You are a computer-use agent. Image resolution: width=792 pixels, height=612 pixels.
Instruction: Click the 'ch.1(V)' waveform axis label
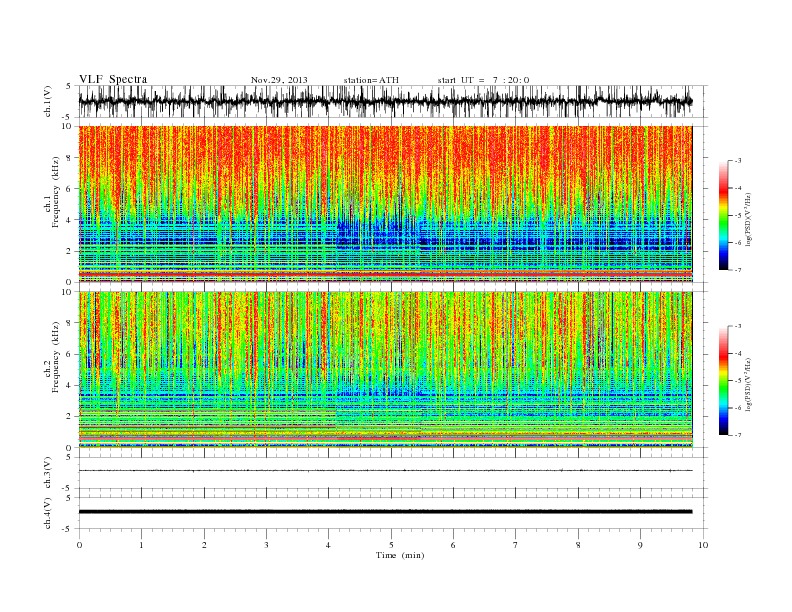pos(47,101)
